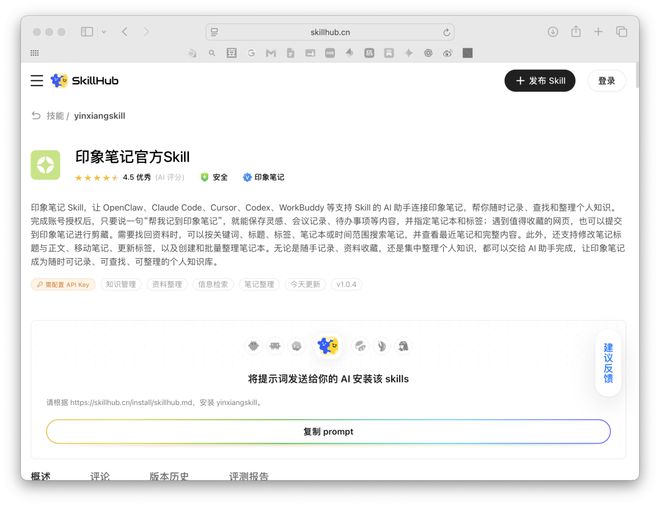Go forward in Safari

pyautogui.click(x=146, y=32)
